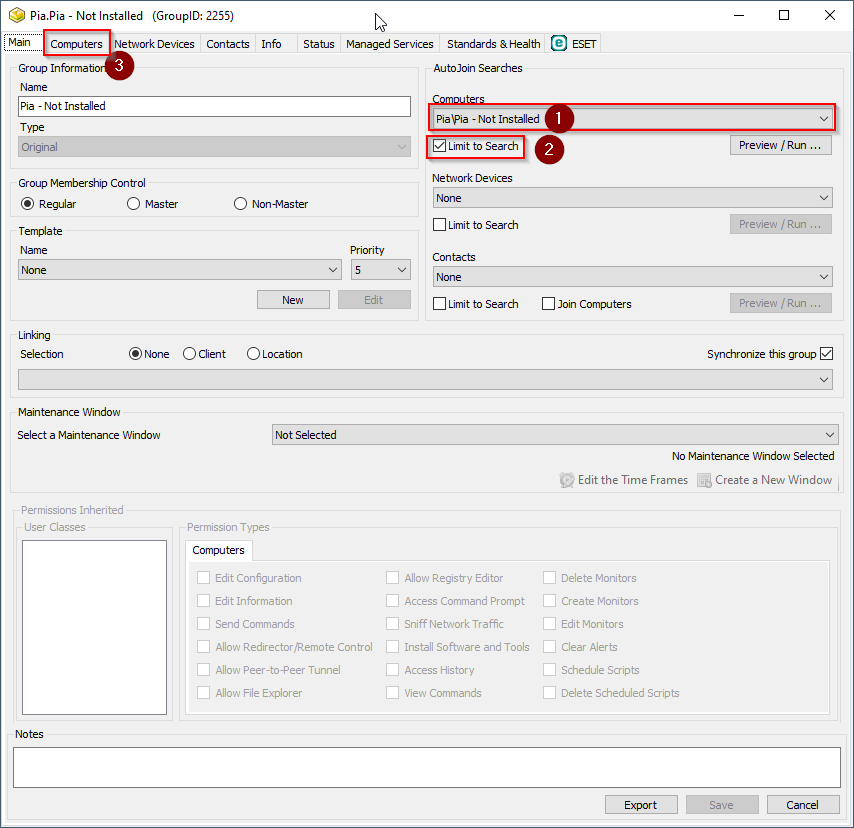Check Sniff Network Traffic permission

pos(392,623)
